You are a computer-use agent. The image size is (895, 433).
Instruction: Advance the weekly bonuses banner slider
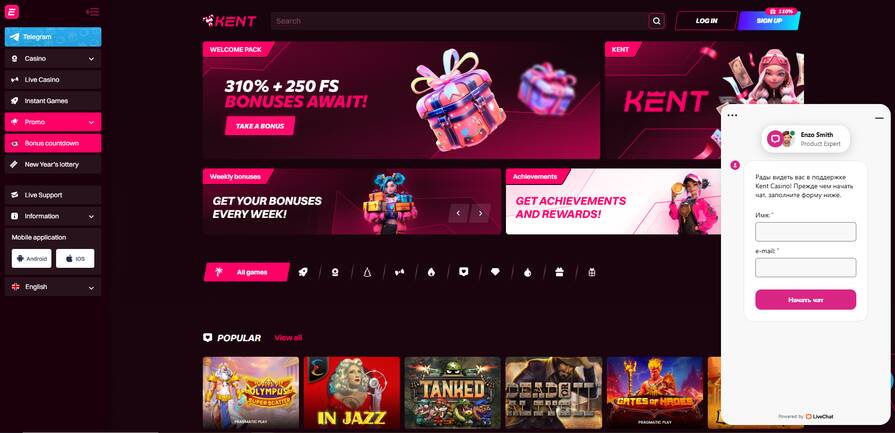pyautogui.click(x=480, y=213)
